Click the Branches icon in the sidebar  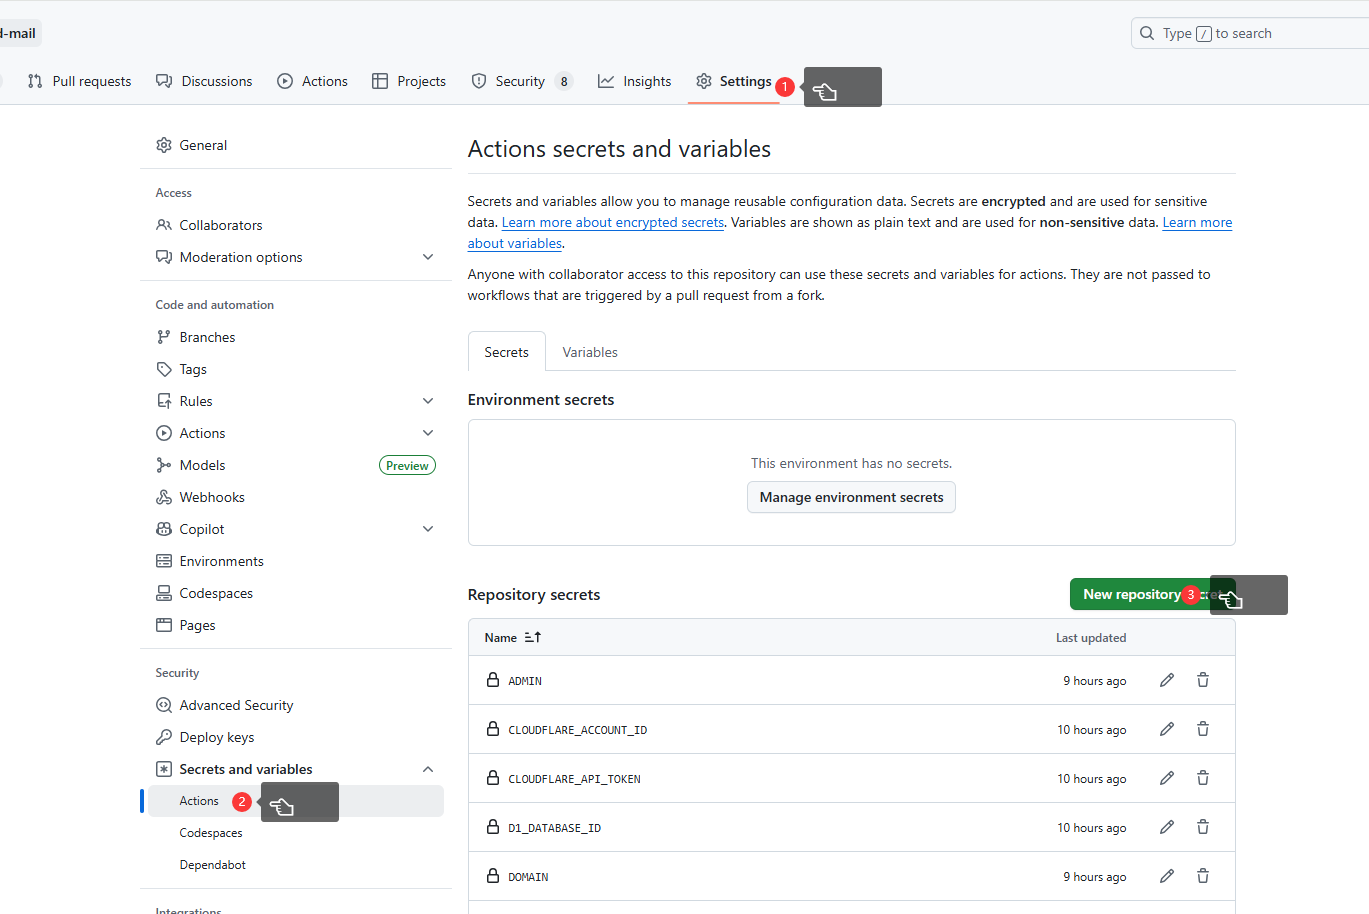click(x=163, y=337)
